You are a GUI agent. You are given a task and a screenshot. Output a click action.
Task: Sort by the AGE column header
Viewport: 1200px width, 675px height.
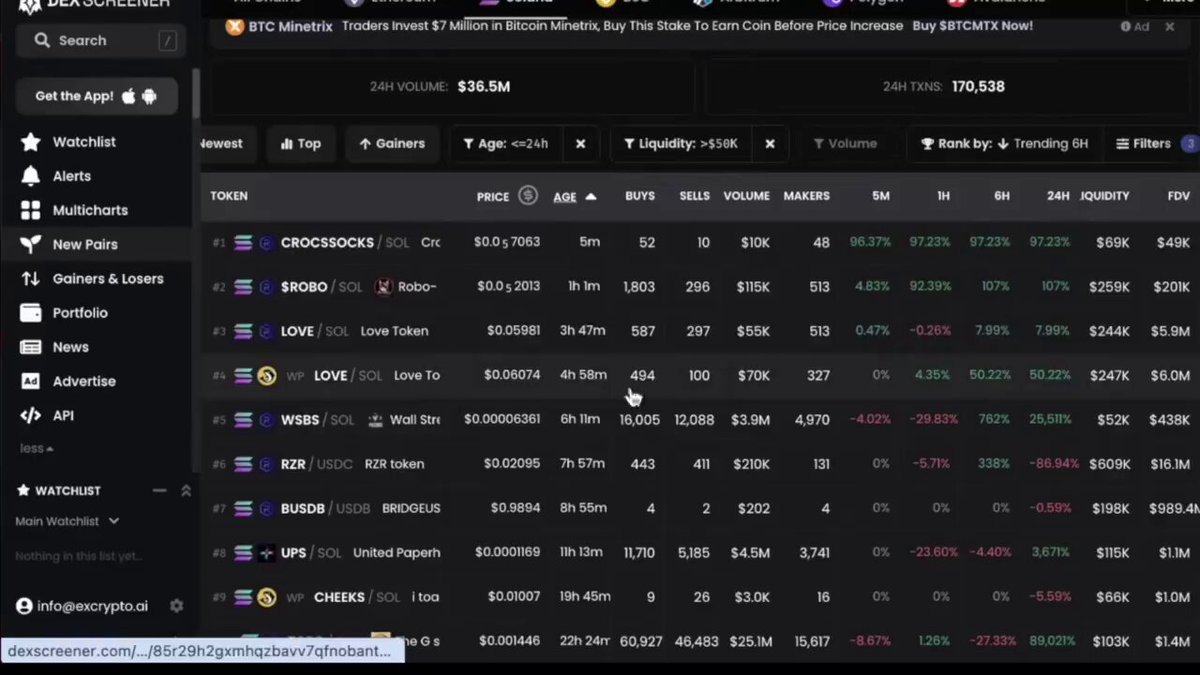(565, 197)
